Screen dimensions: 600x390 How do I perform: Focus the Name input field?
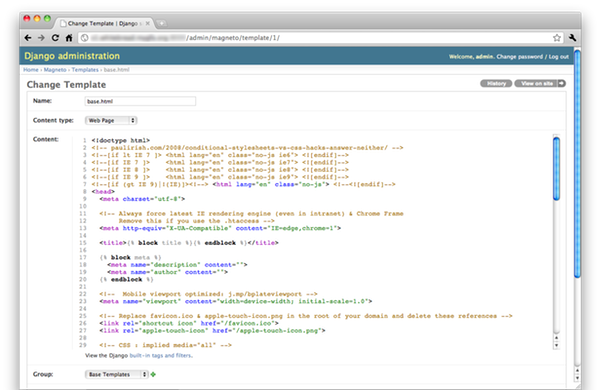point(140,101)
